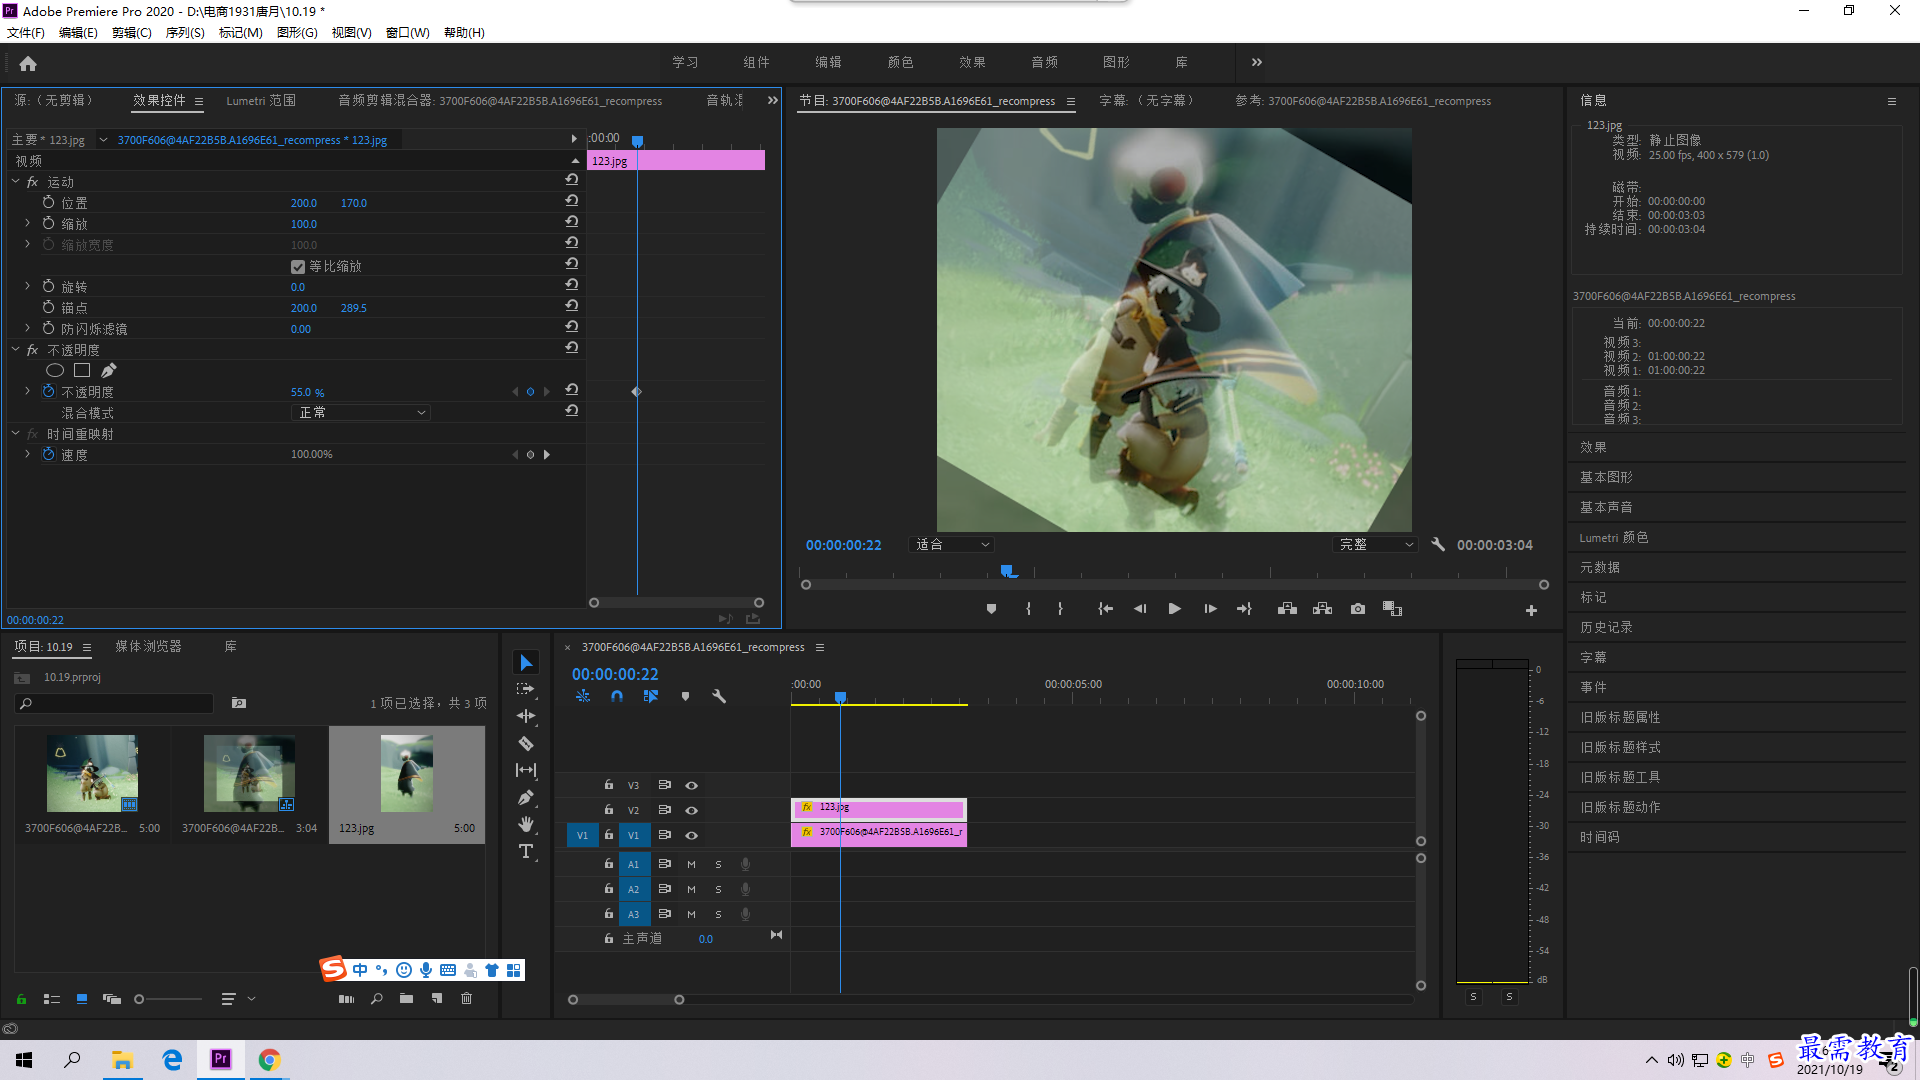
Task: Open the 序列 menu
Action: 185,33
